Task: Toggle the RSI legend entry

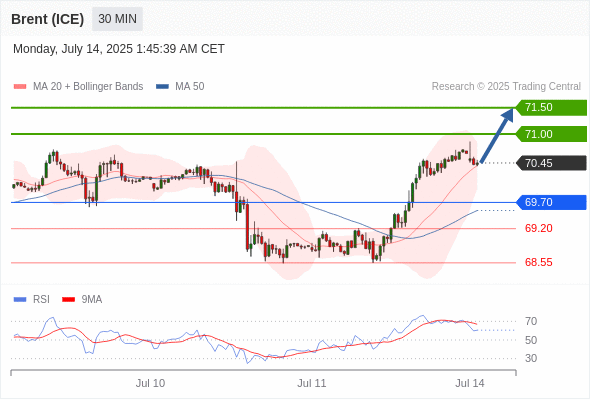Action: (x=32, y=300)
